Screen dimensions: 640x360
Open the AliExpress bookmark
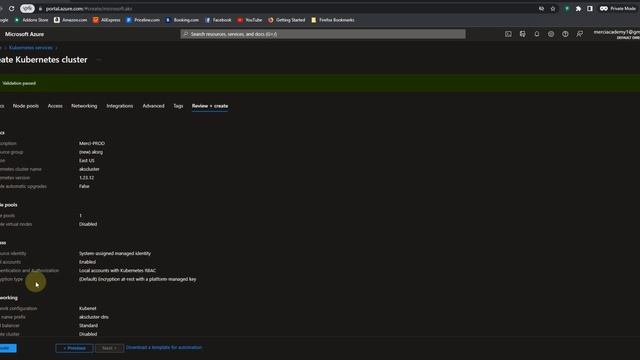[107, 20]
